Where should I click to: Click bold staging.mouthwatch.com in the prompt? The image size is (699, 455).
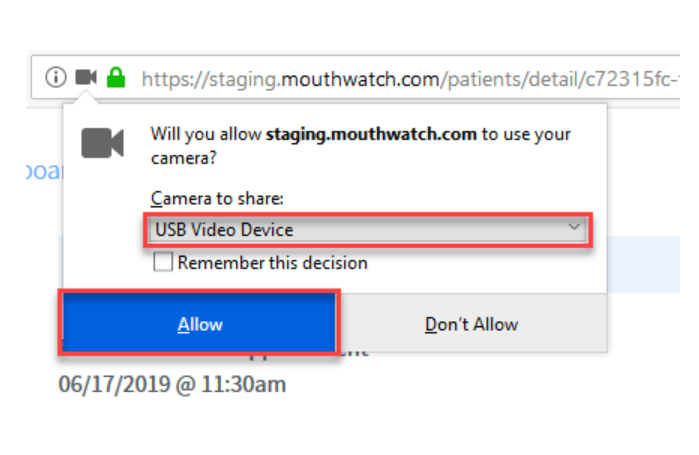(x=371, y=134)
